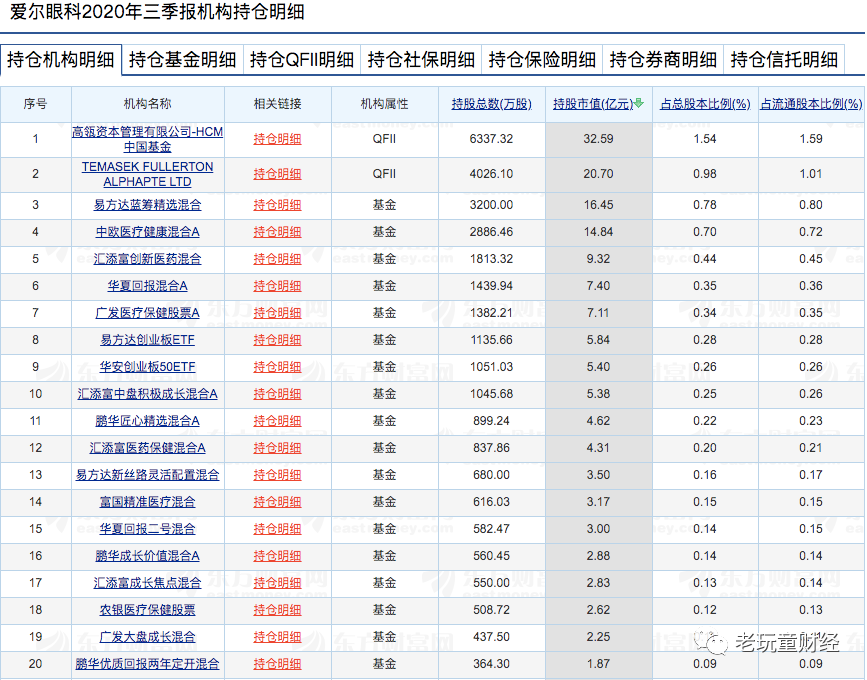Open the 持仓基金明细 tab

tap(182, 59)
